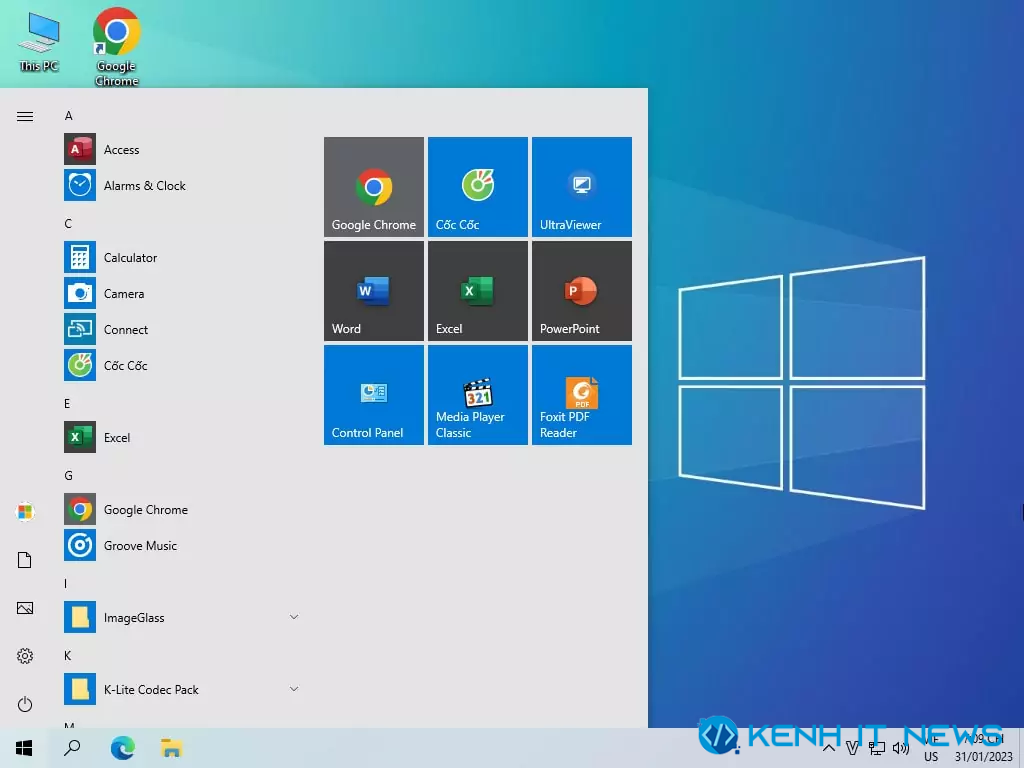Image resolution: width=1024 pixels, height=768 pixels.
Task: Click the letter G group header
Action: pos(69,475)
